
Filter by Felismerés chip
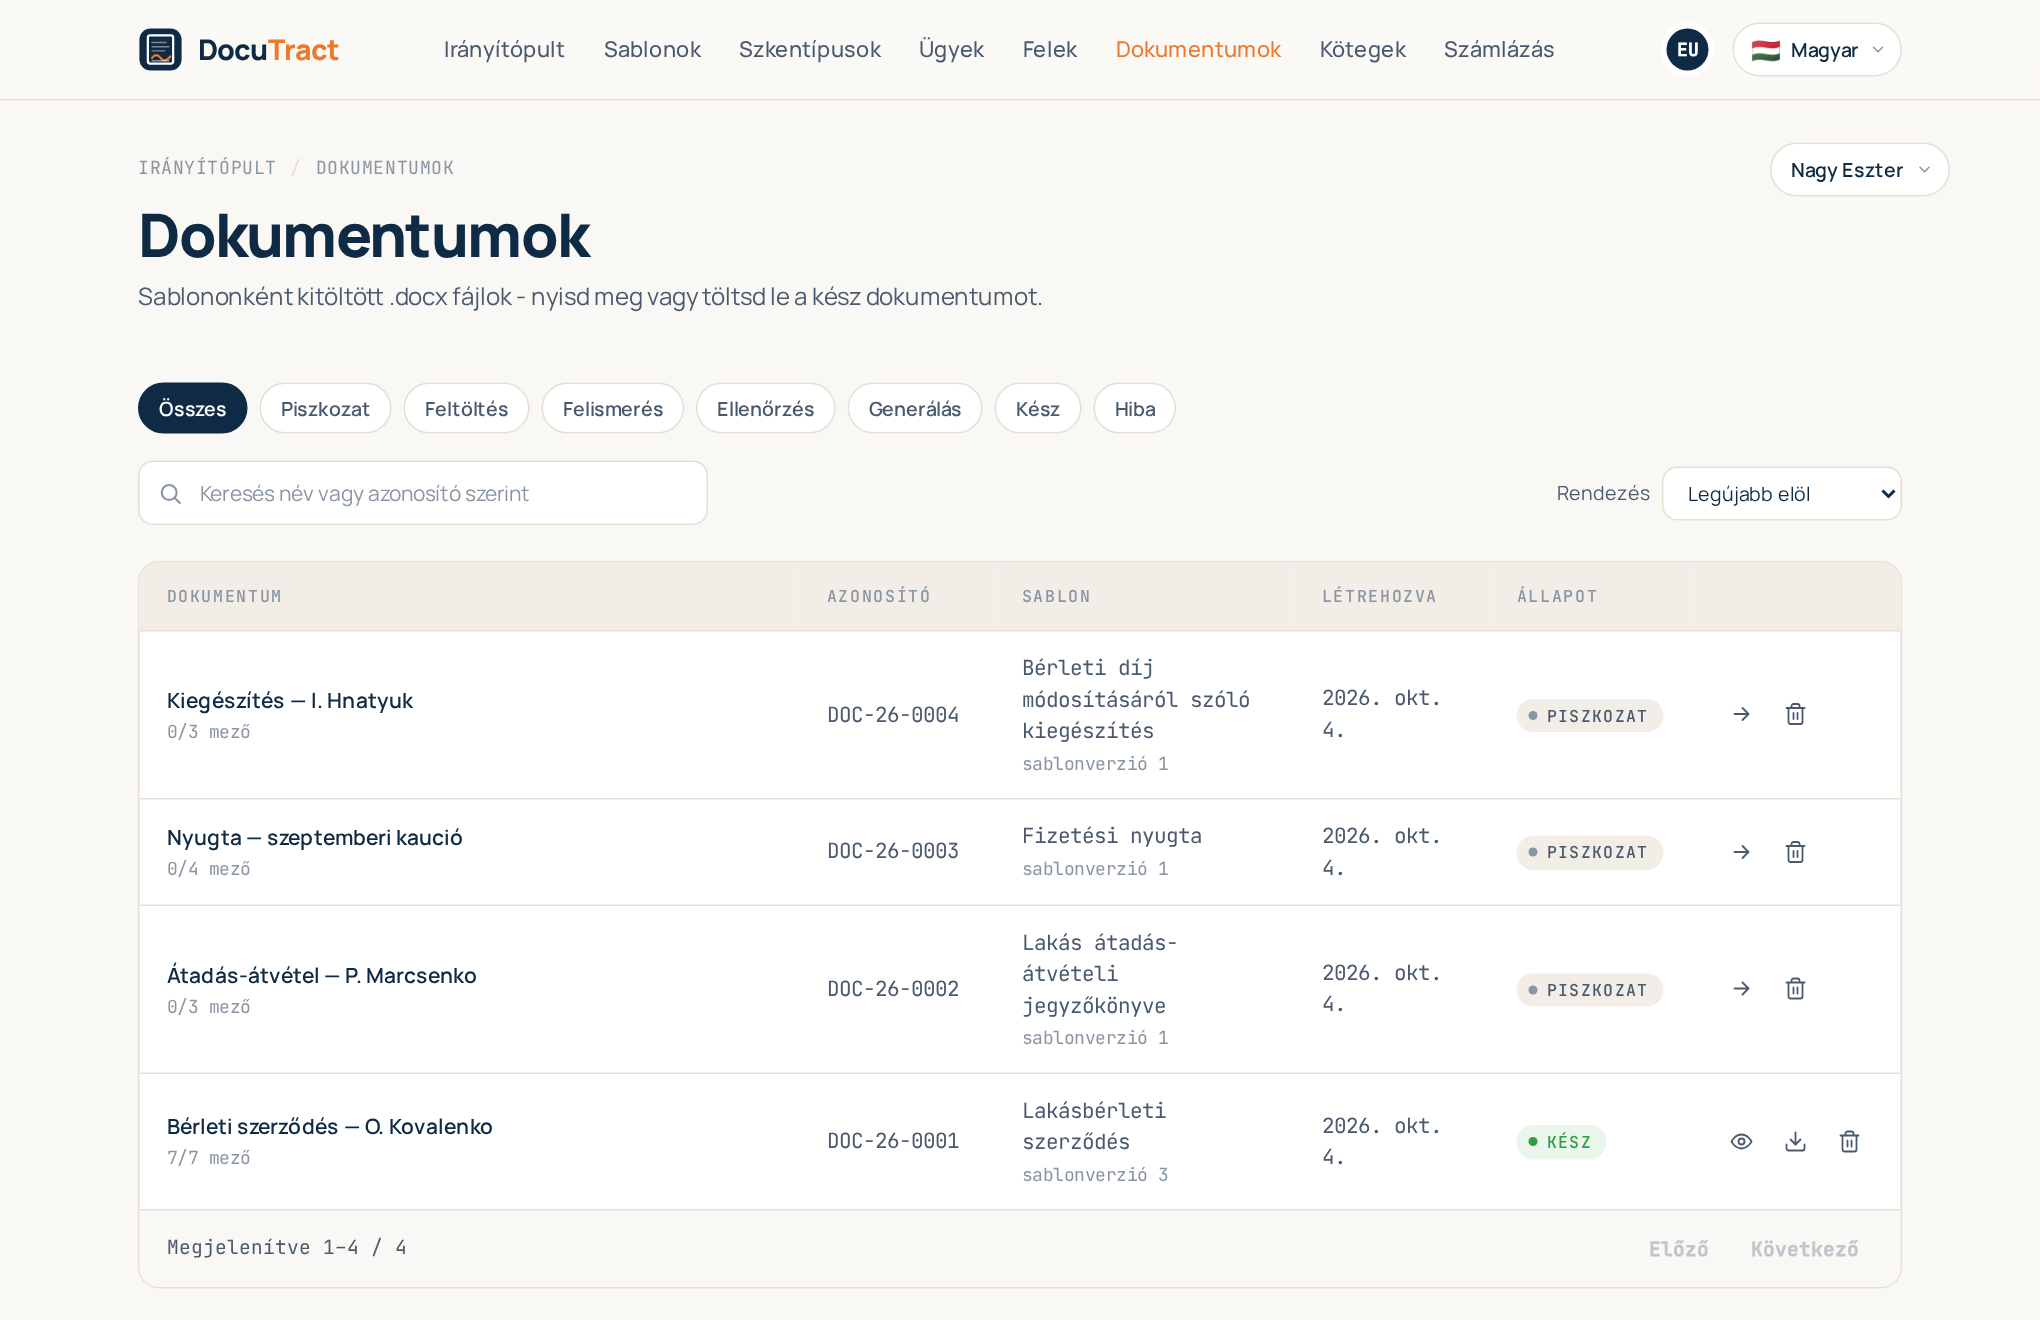(612, 408)
